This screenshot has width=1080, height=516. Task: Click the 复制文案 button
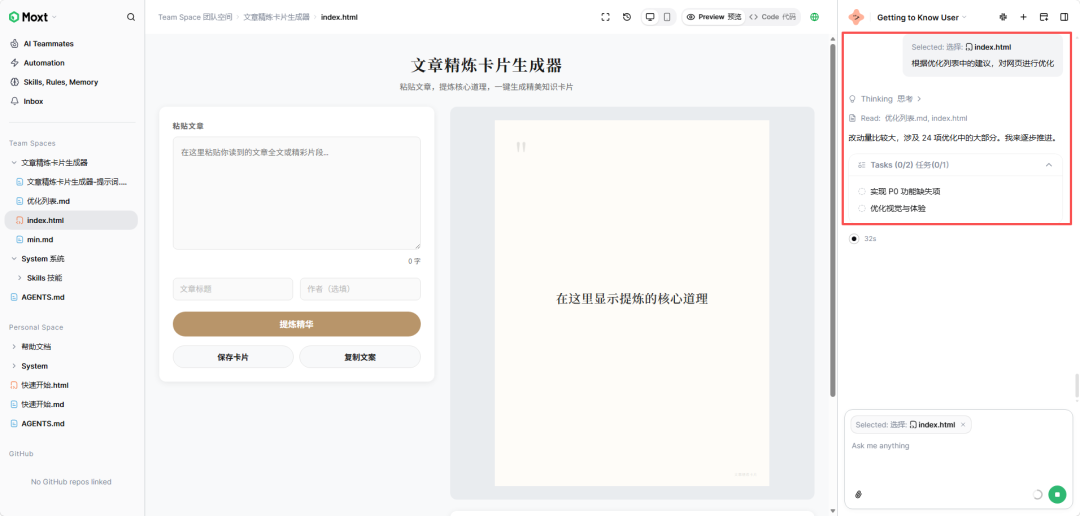(360, 358)
